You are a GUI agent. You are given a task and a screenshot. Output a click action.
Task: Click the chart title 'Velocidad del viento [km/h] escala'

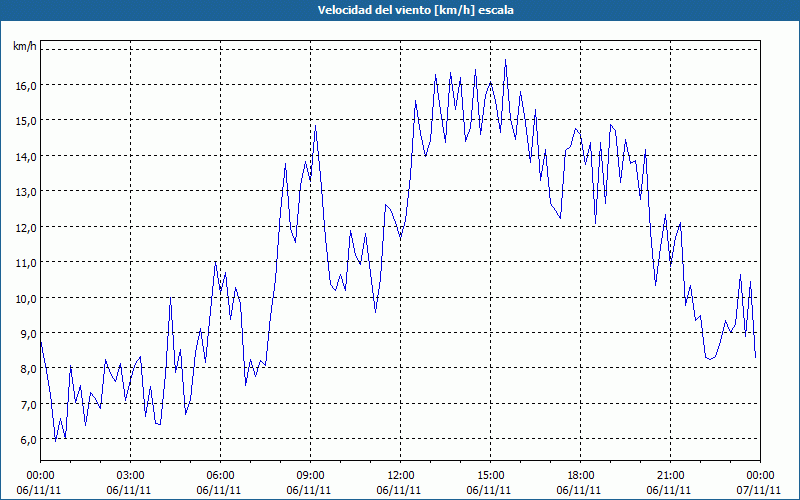415,10
